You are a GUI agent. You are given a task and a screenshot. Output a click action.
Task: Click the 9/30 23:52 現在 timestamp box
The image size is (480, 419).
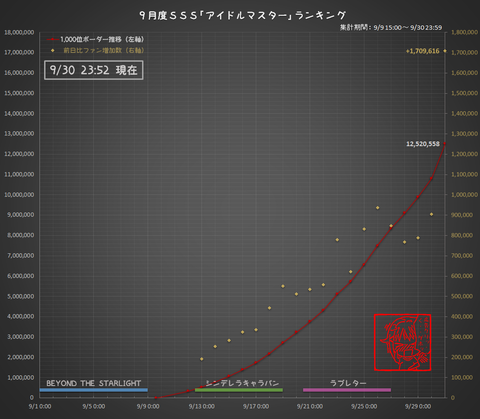(94, 70)
